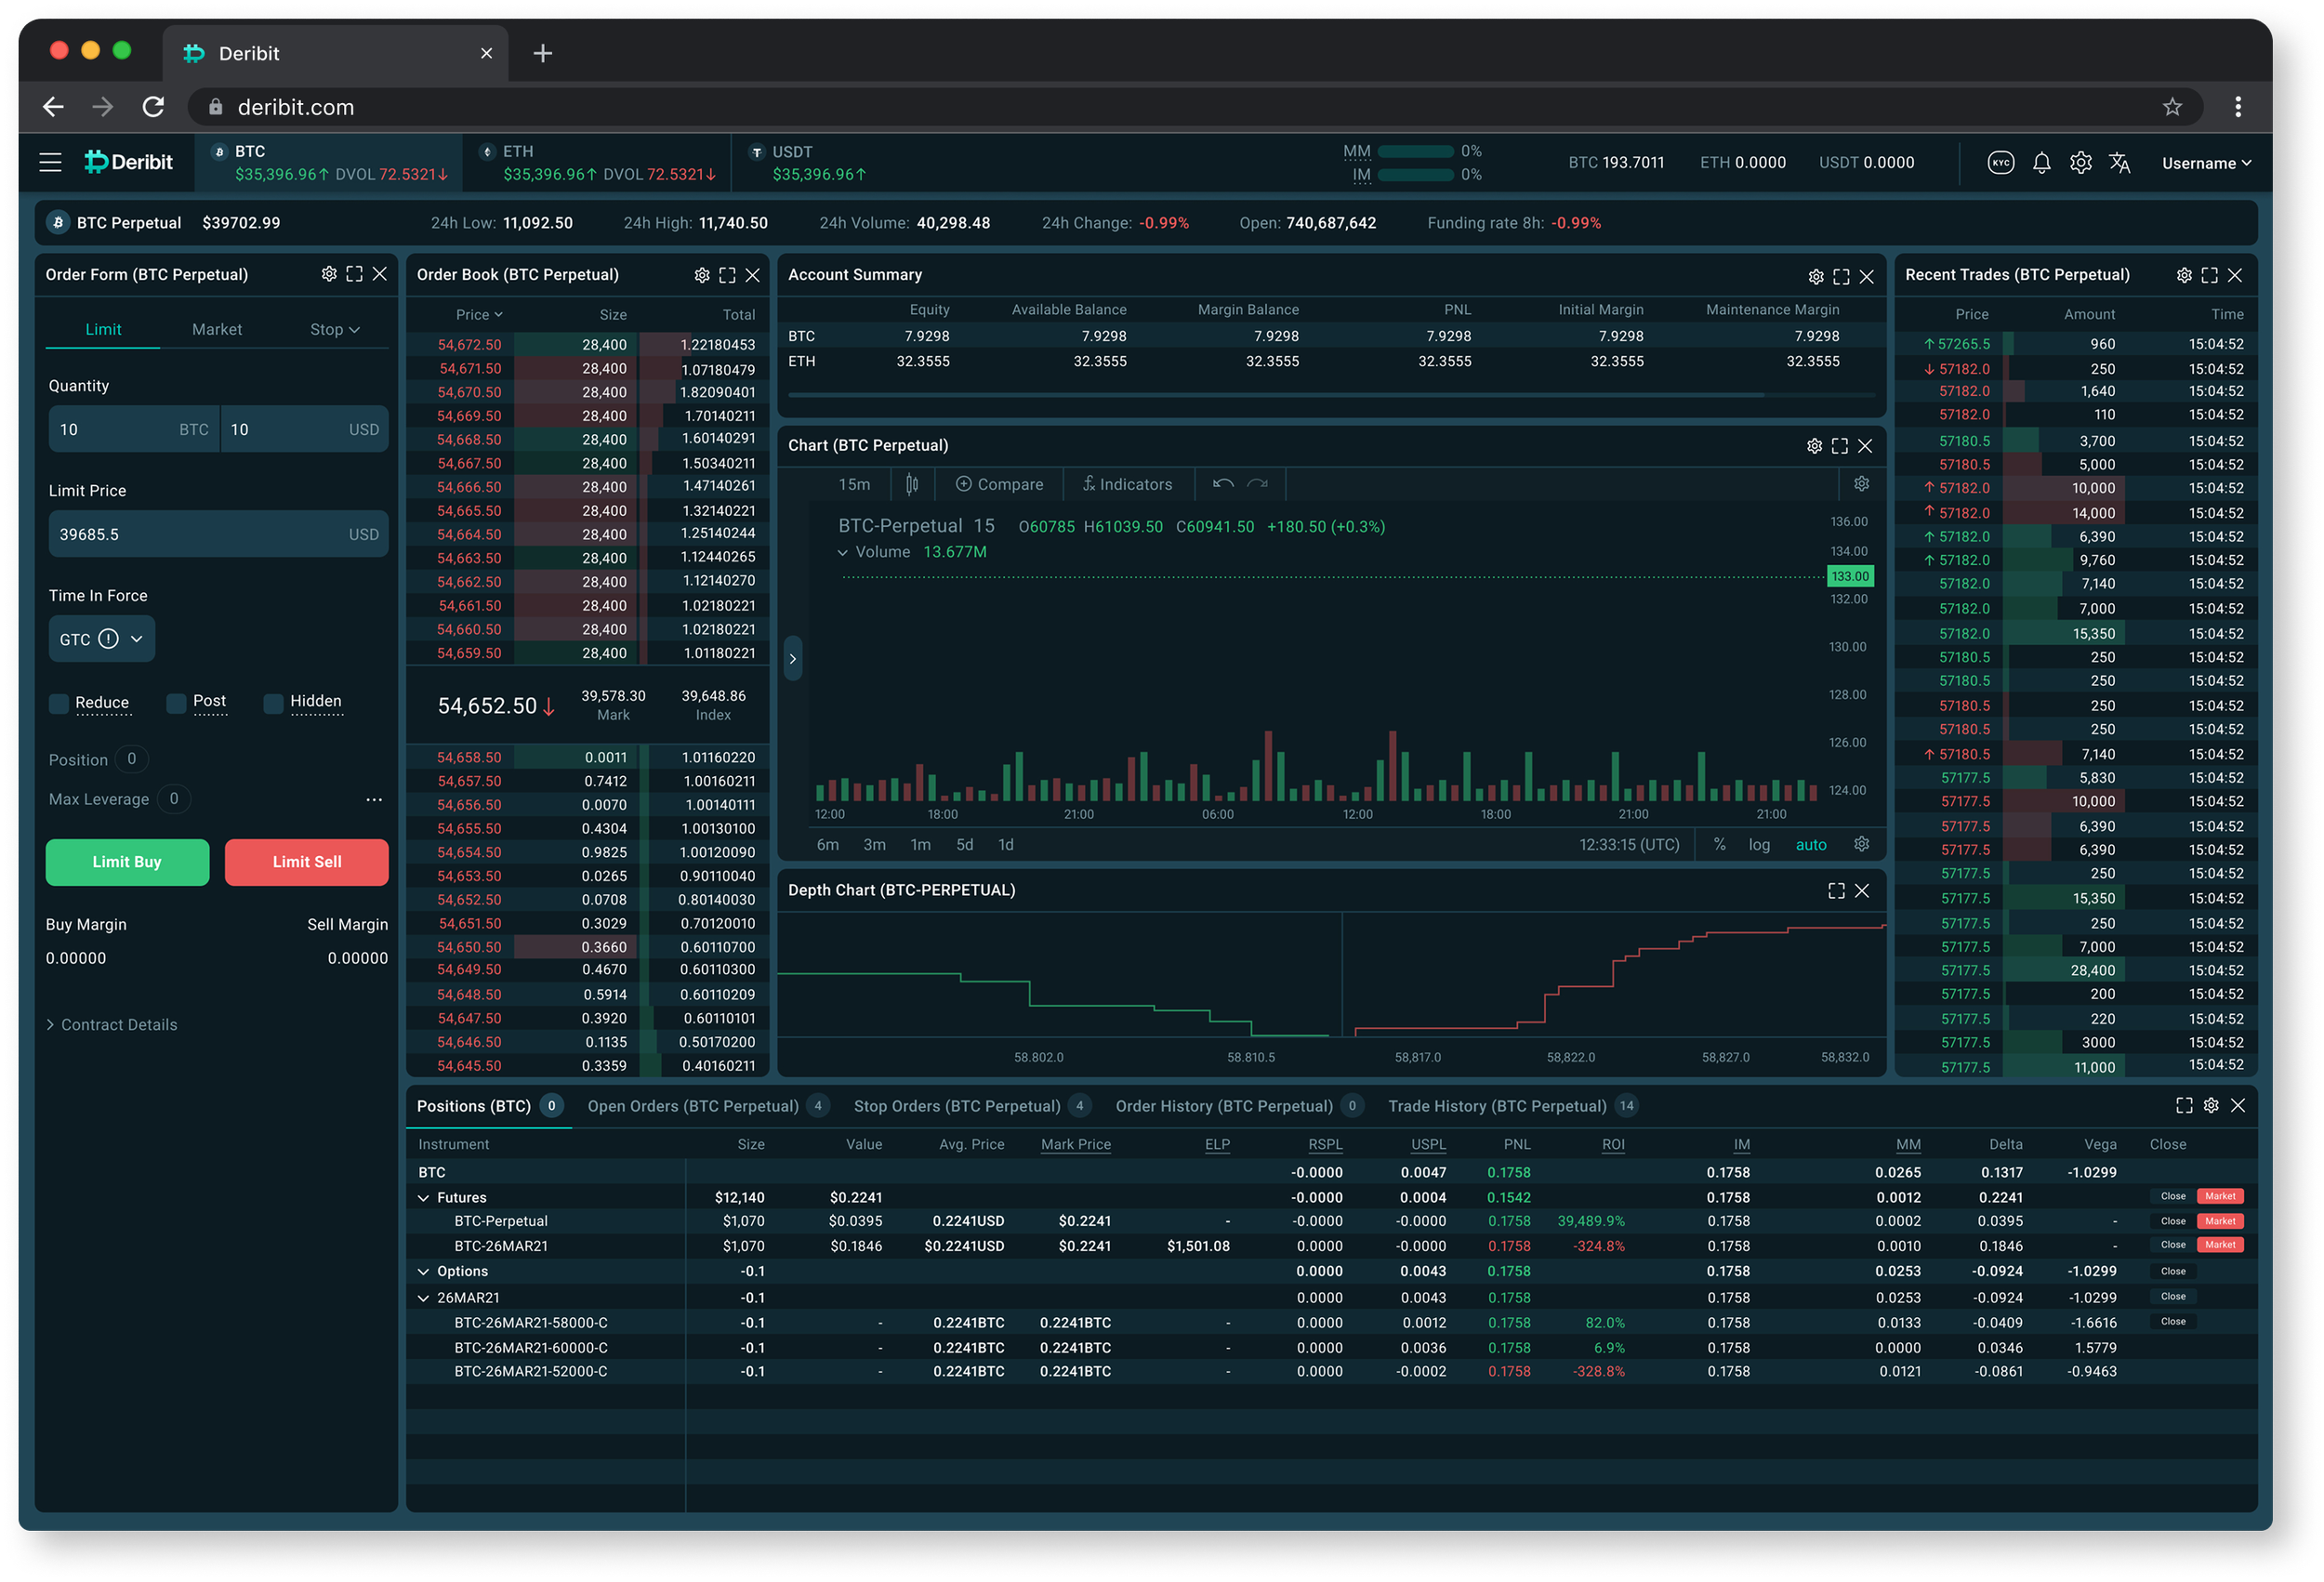Undo last chart action
Screen dimensions: 2324x1582
1222,484
